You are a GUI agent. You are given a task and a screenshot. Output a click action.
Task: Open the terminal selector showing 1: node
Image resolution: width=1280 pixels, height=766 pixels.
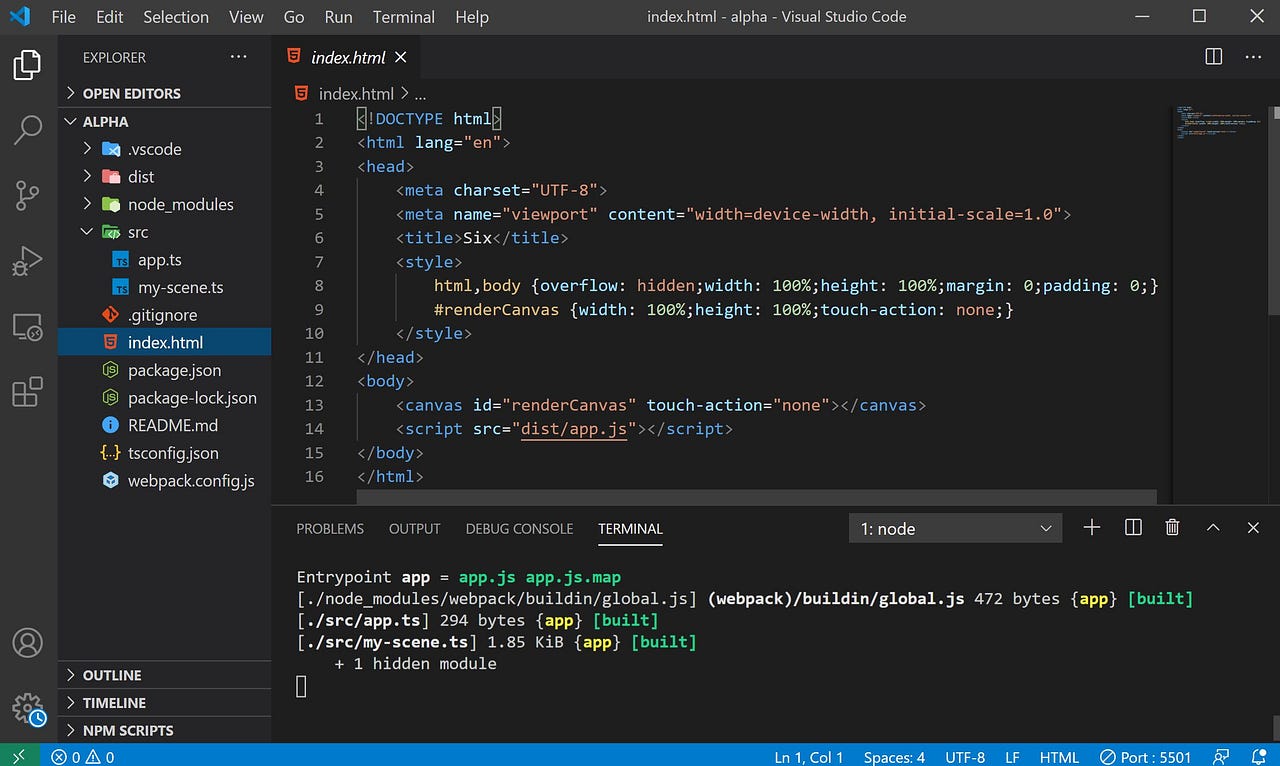tap(953, 527)
